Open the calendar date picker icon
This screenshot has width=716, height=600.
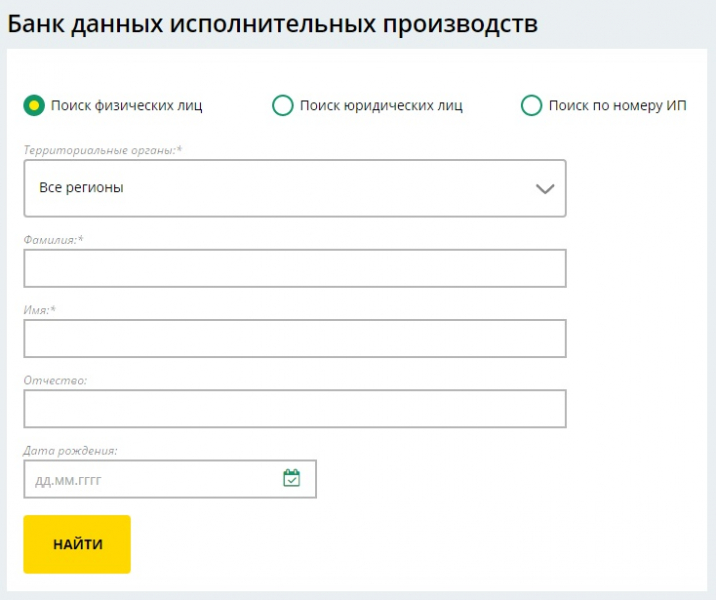(291, 479)
